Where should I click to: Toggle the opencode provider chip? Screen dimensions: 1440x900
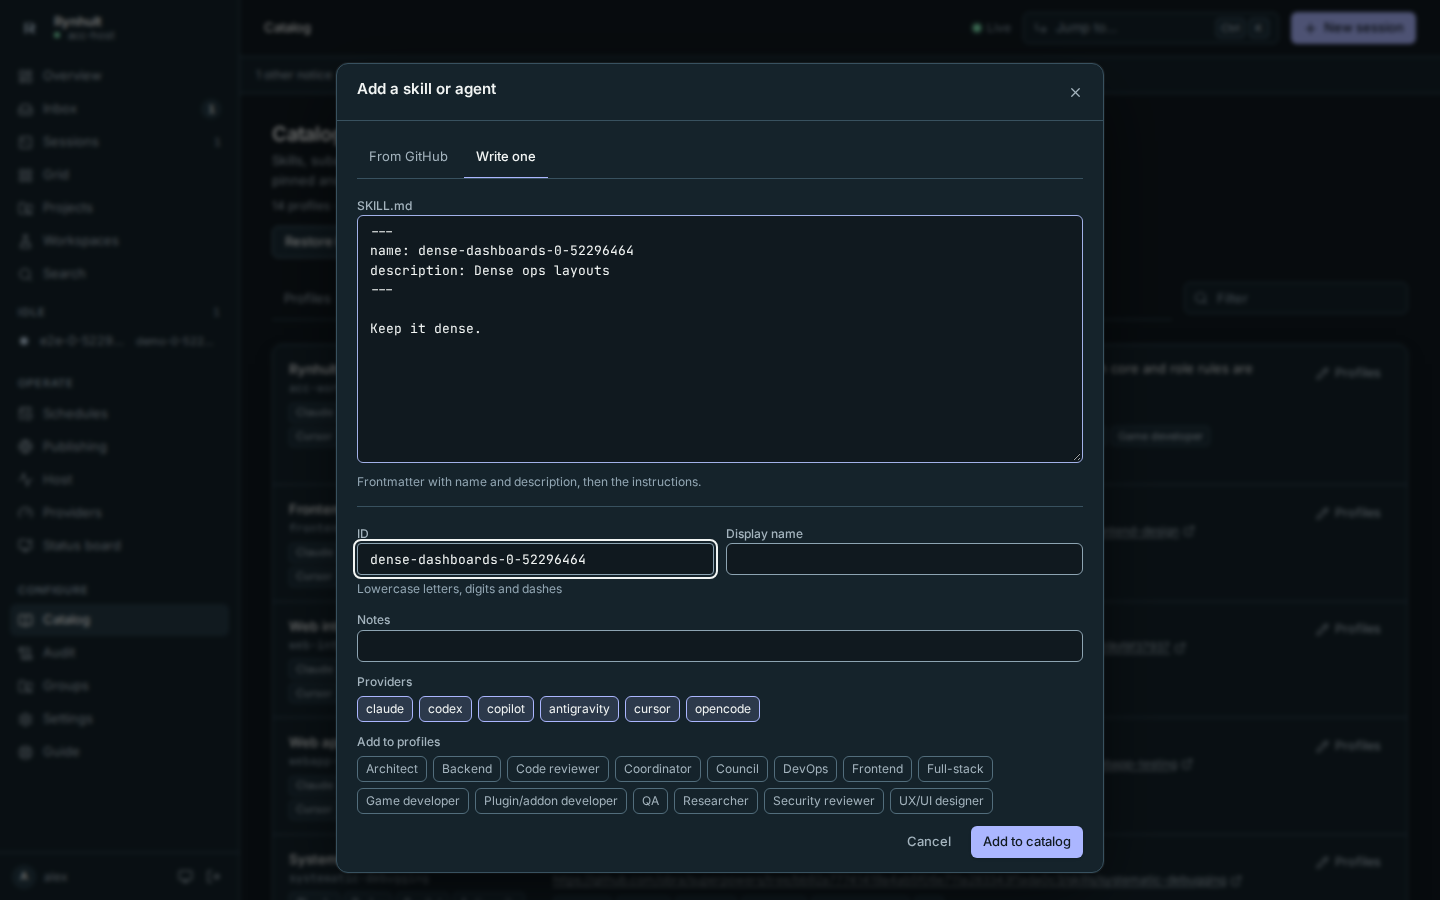[x=723, y=709]
